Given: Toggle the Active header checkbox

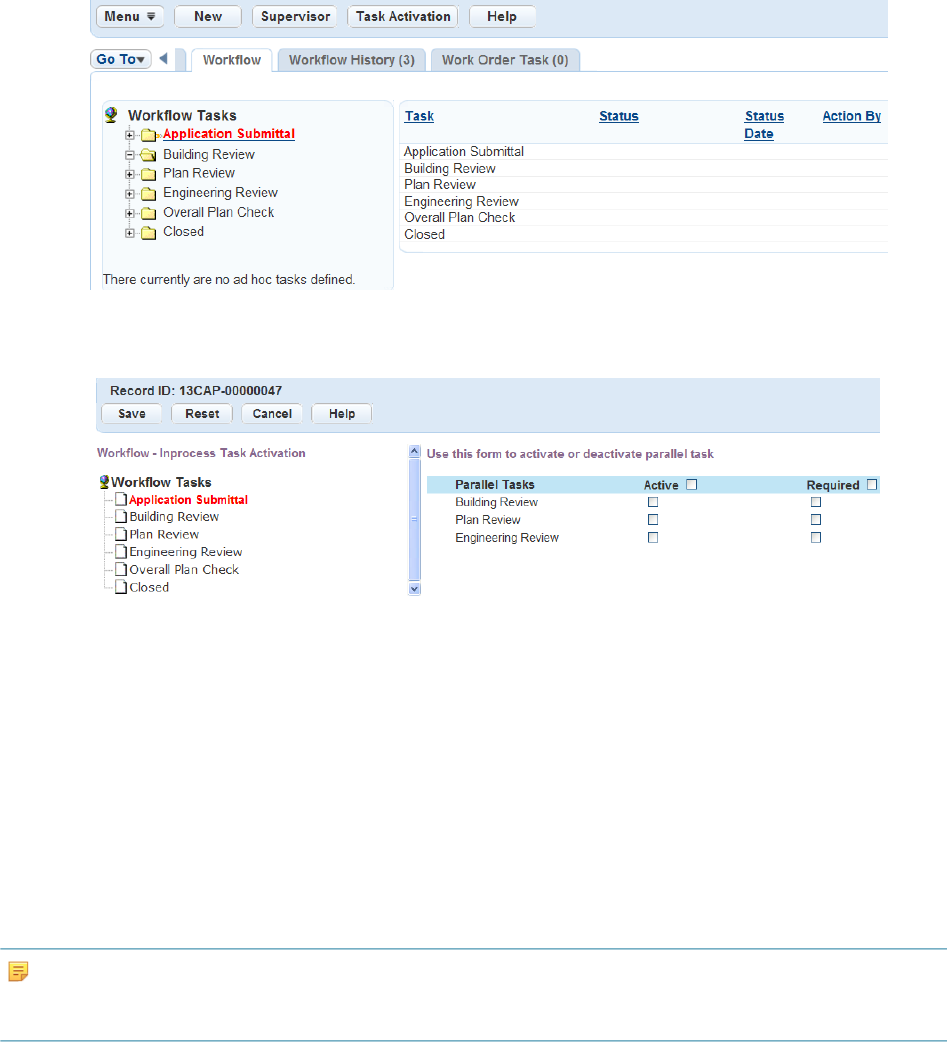Looking at the screenshot, I should pos(692,484).
